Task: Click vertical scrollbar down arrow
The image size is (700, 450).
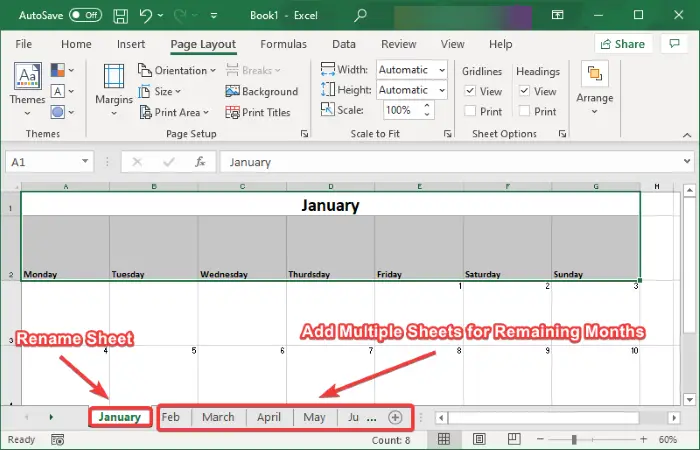Action: pyautogui.click(x=689, y=400)
